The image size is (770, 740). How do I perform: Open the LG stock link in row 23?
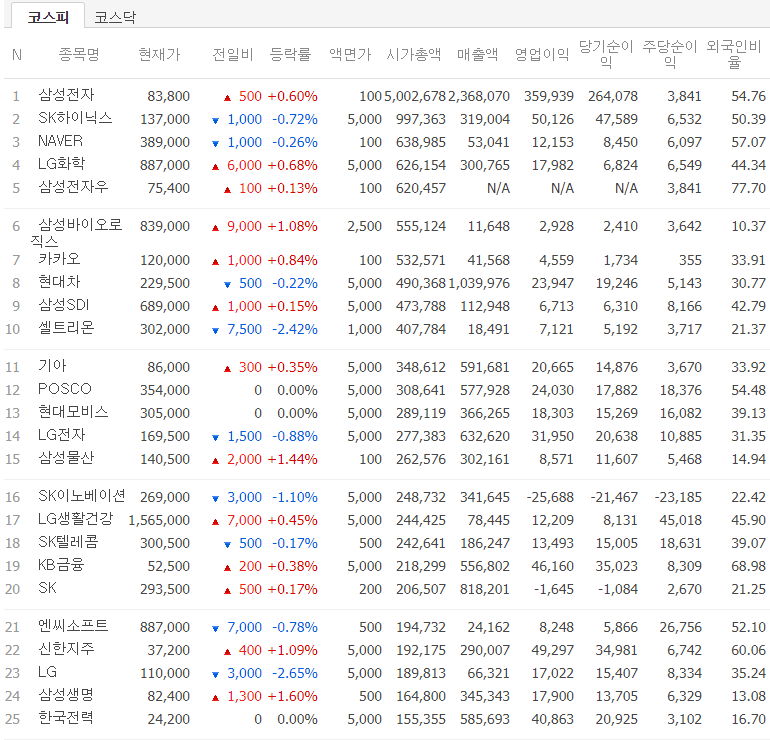tap(47, 672)
